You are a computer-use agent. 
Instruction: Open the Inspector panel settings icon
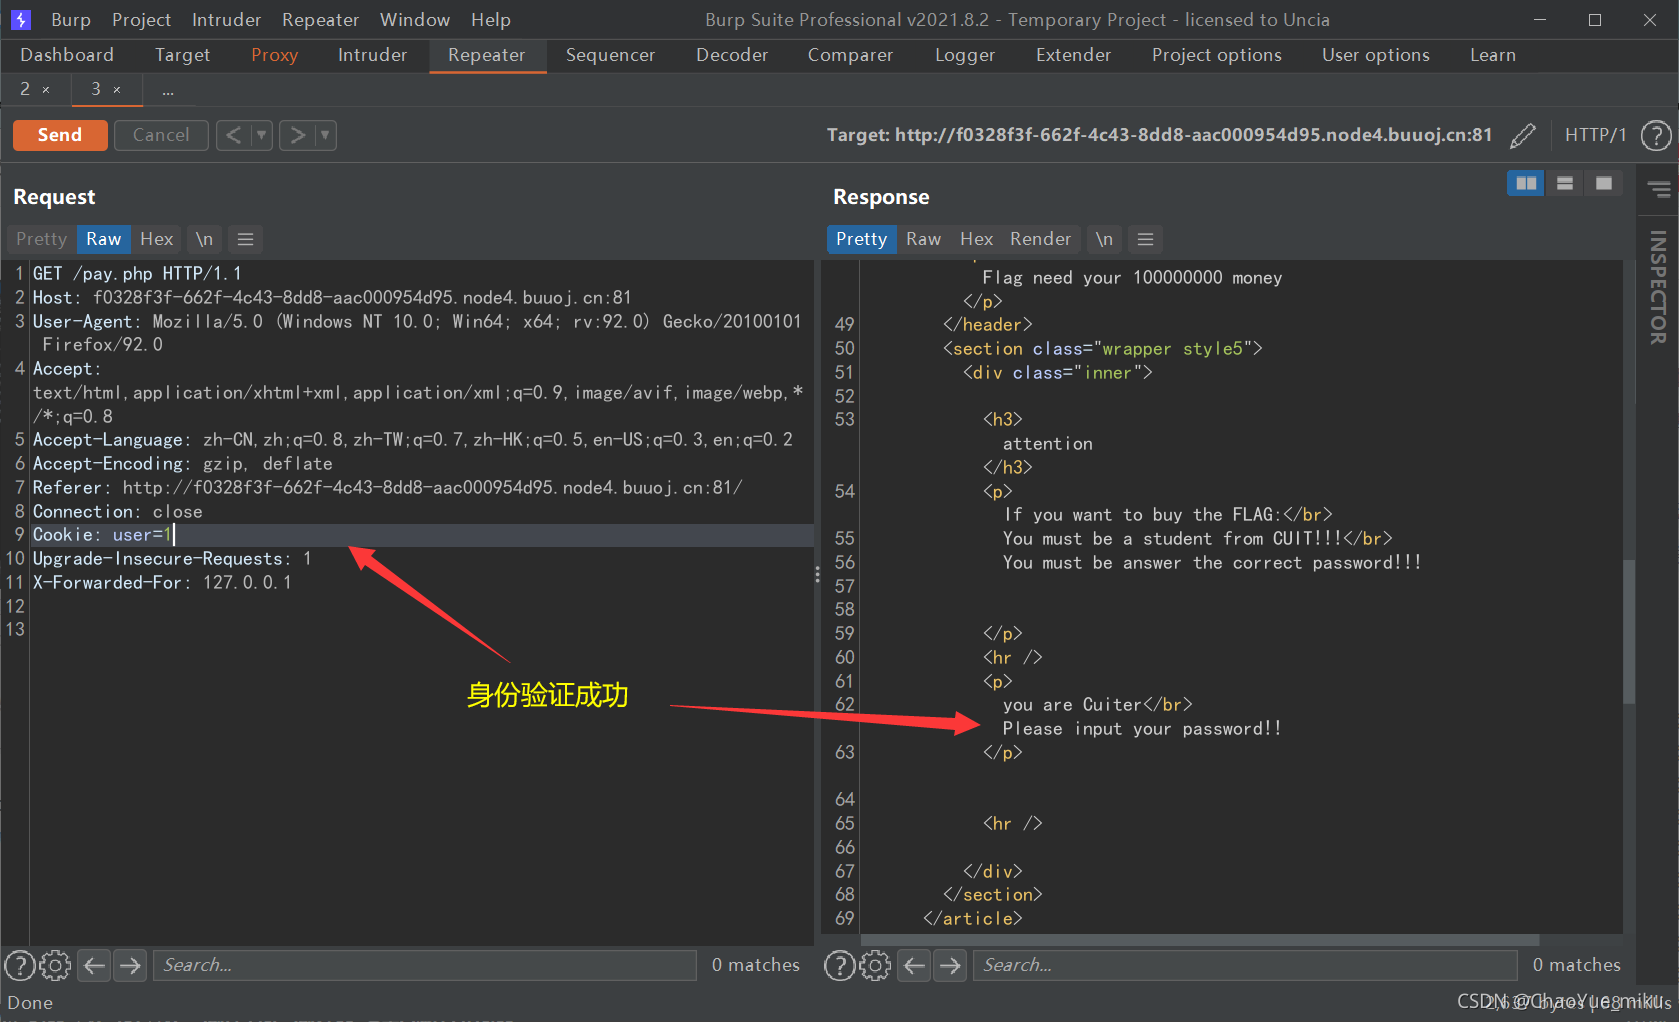click(x=1659, y=189)
